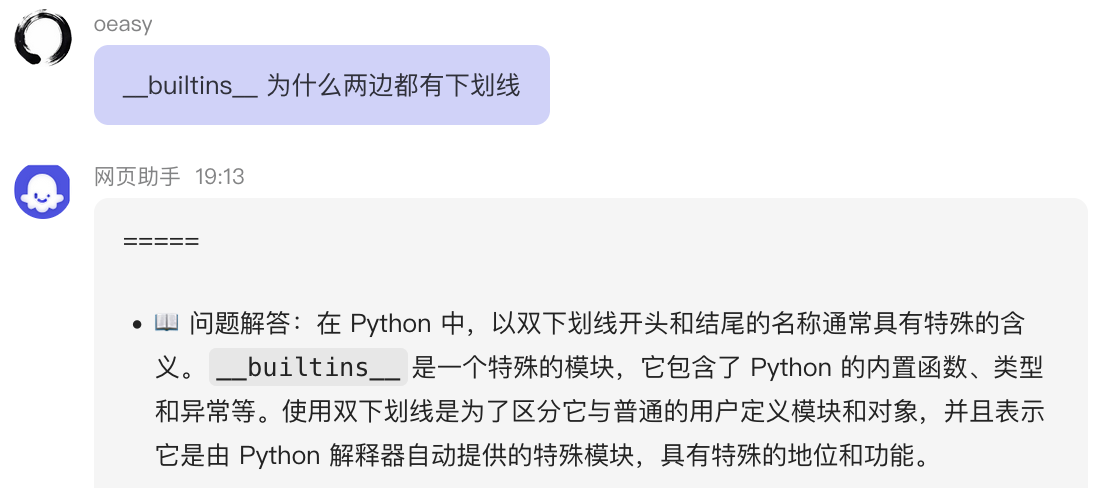Screen dimensions: 1102x488
Task: Click the open book emoji icon
Action: tap(166, 323)
